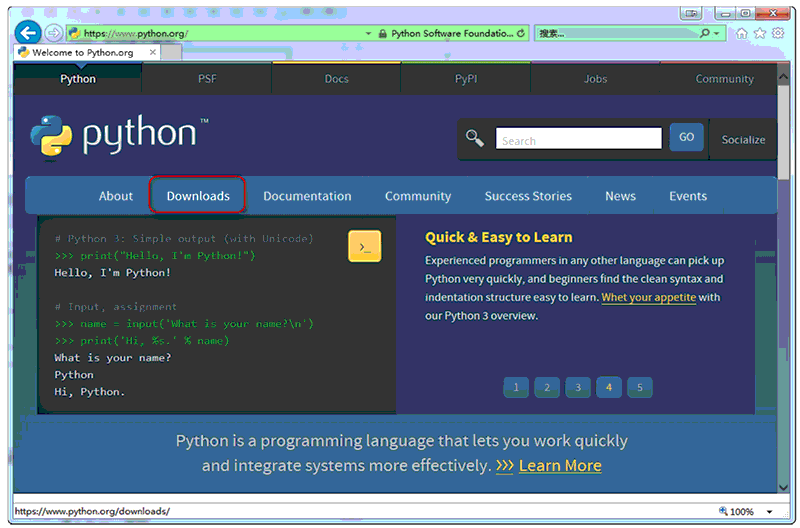Open the Jobs top navigation tab
The image size is (800, 528).
pyautogui.click(x=595, y=79)
